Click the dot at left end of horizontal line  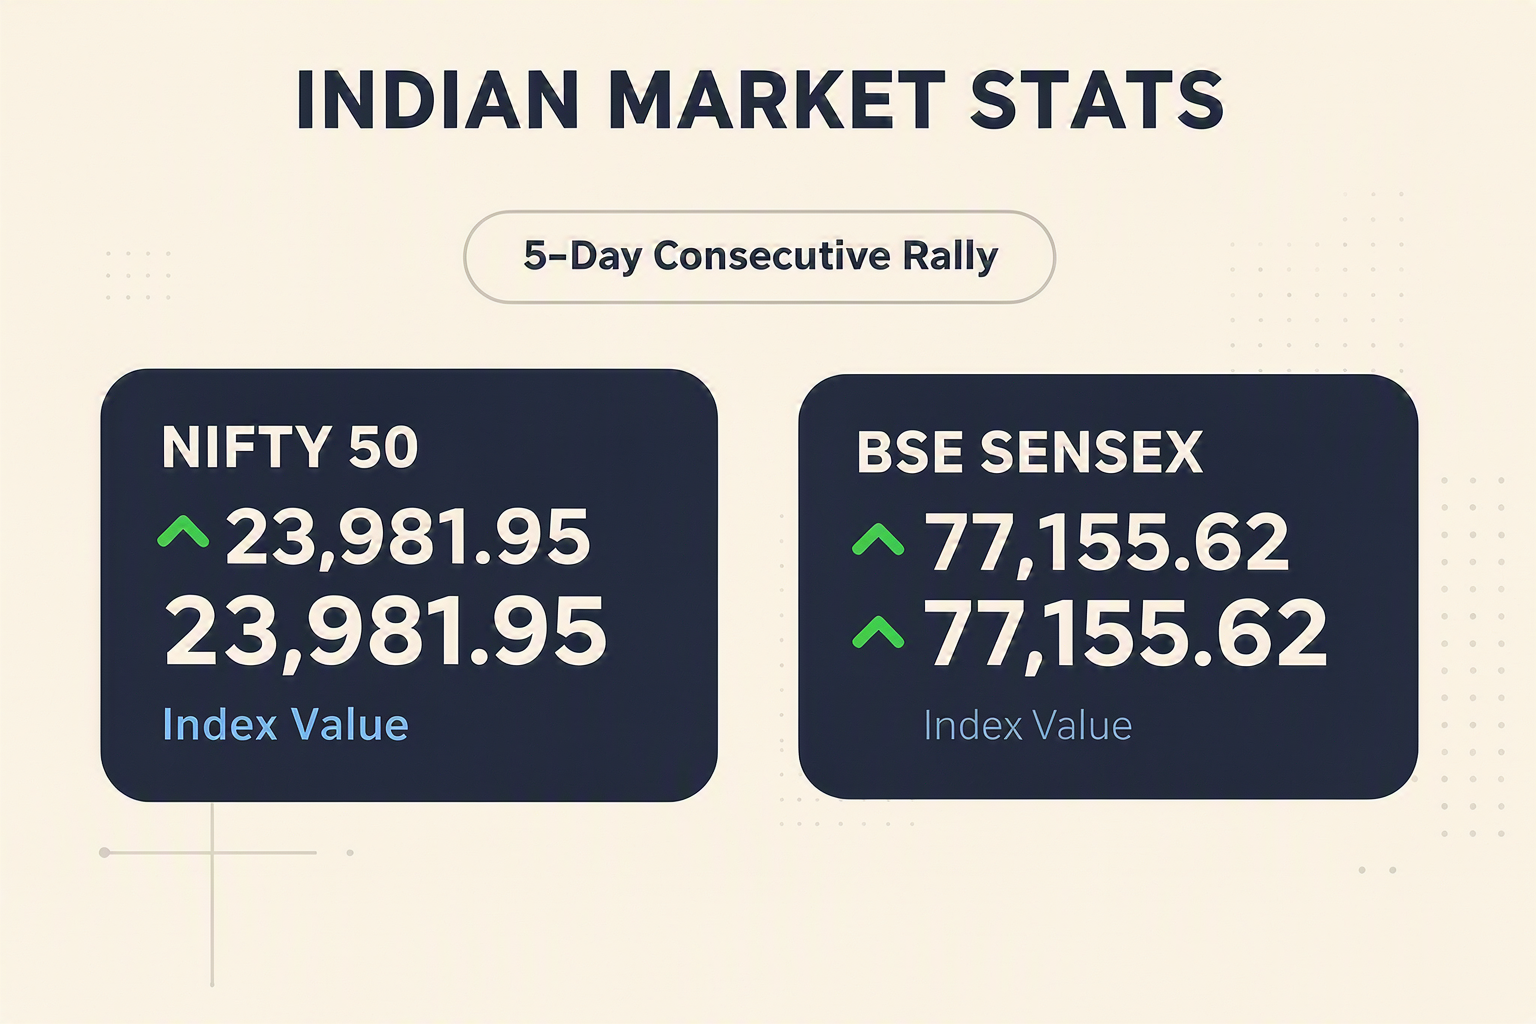point(105,853)
